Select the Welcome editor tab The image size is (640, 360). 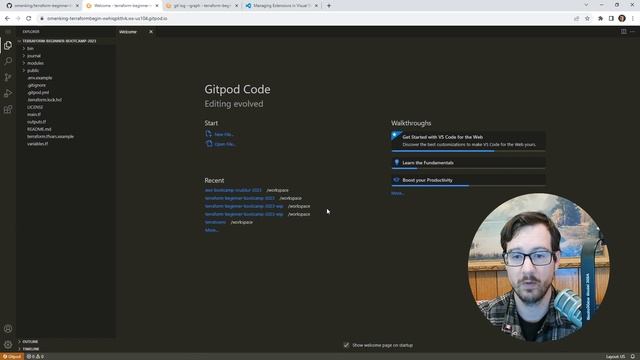(x=128, y=31)
